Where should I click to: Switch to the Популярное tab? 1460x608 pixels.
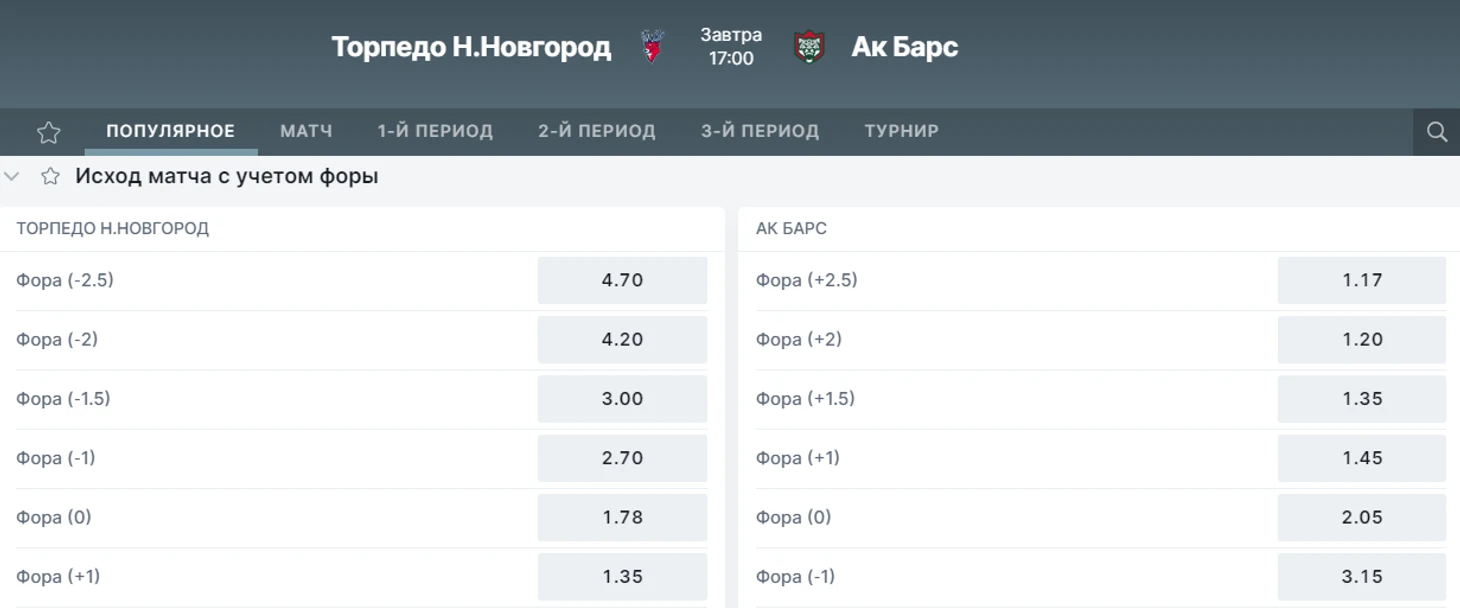pyautogui.click(x=170, y=131)
